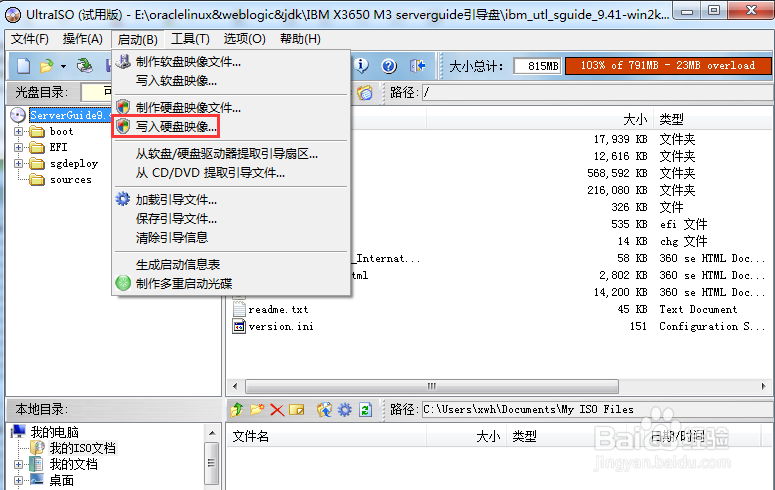Select 我的ISO文档 in local tree

coord(82,448)
